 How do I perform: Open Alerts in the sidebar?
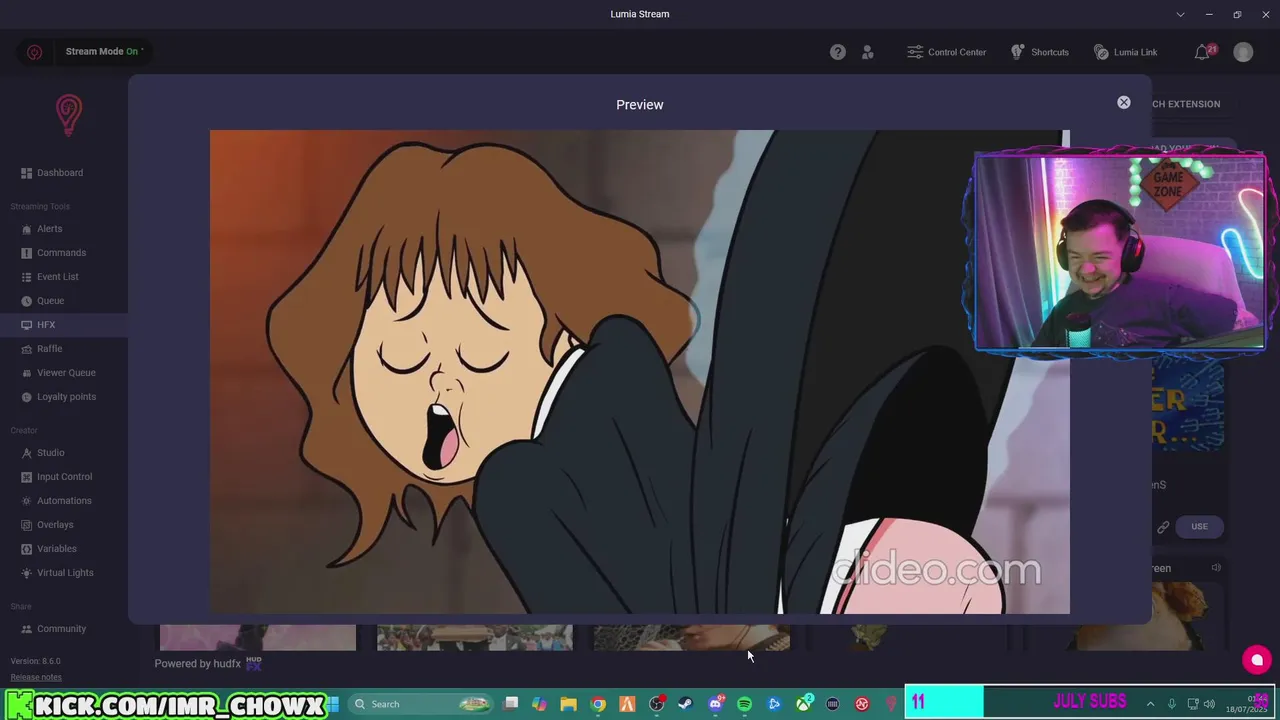(x=50, y=229)
